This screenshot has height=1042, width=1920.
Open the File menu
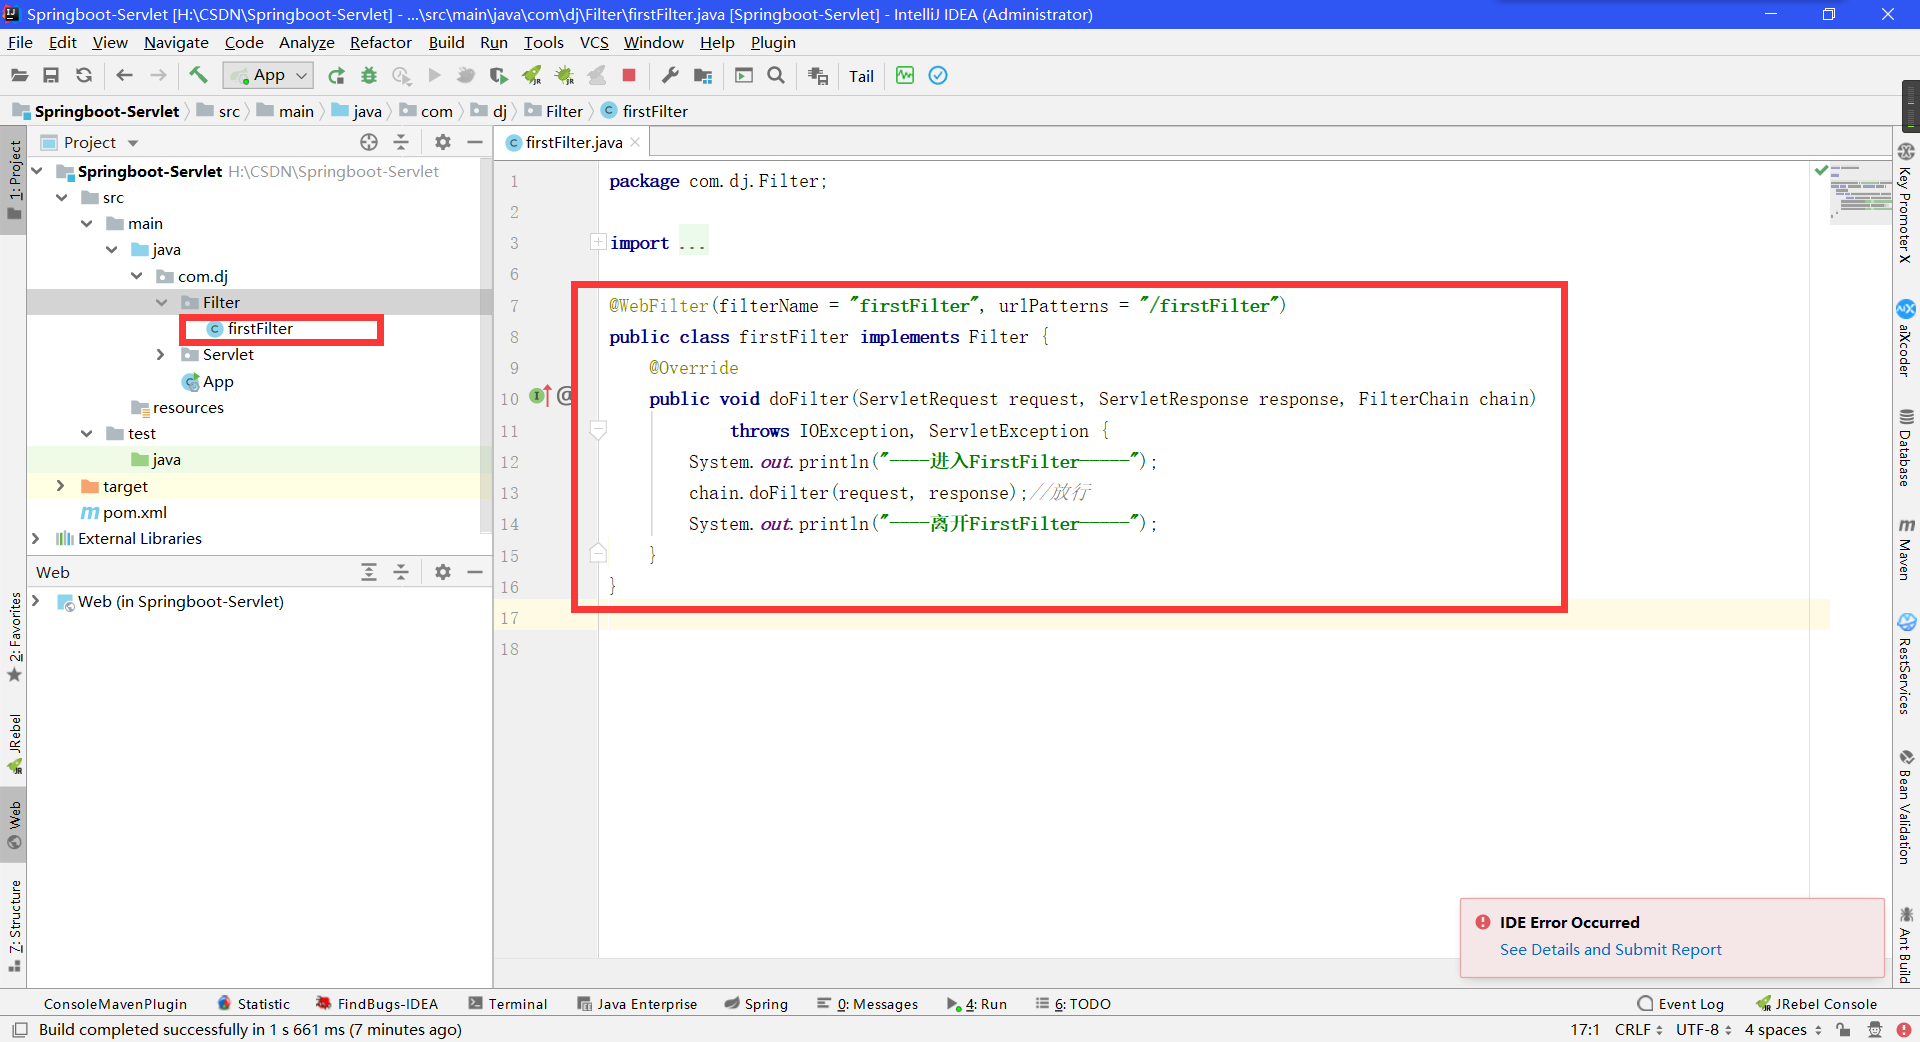[x=20, y=42]
